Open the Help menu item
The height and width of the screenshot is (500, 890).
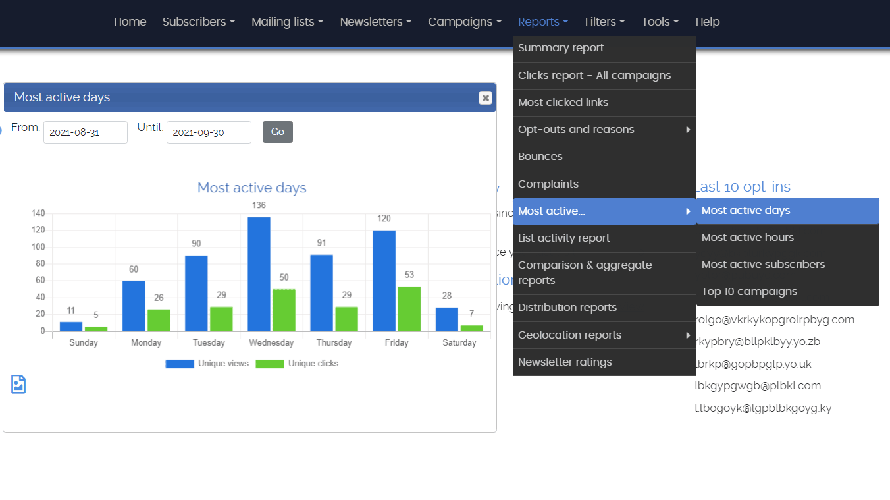707,22
